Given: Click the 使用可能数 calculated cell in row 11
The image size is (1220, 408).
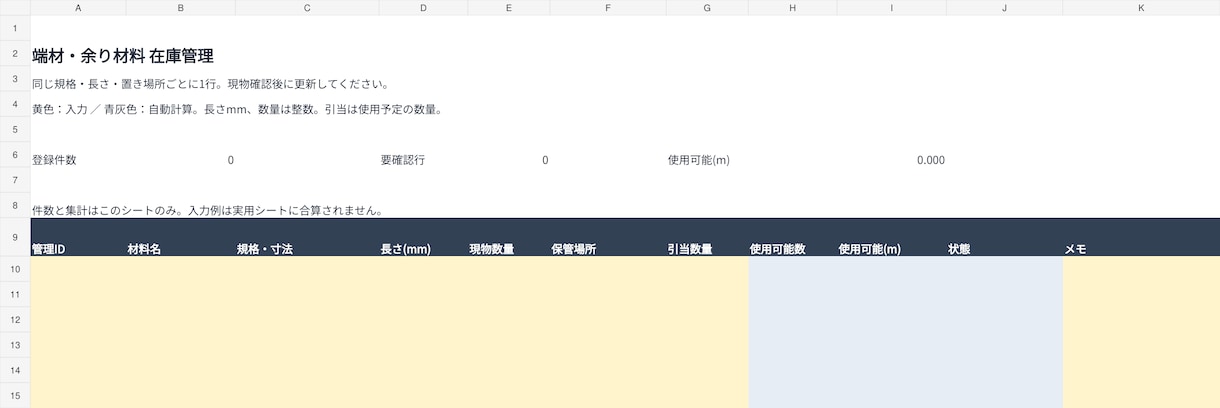Looking at the screenshot, I should click(x=792, y=294).
